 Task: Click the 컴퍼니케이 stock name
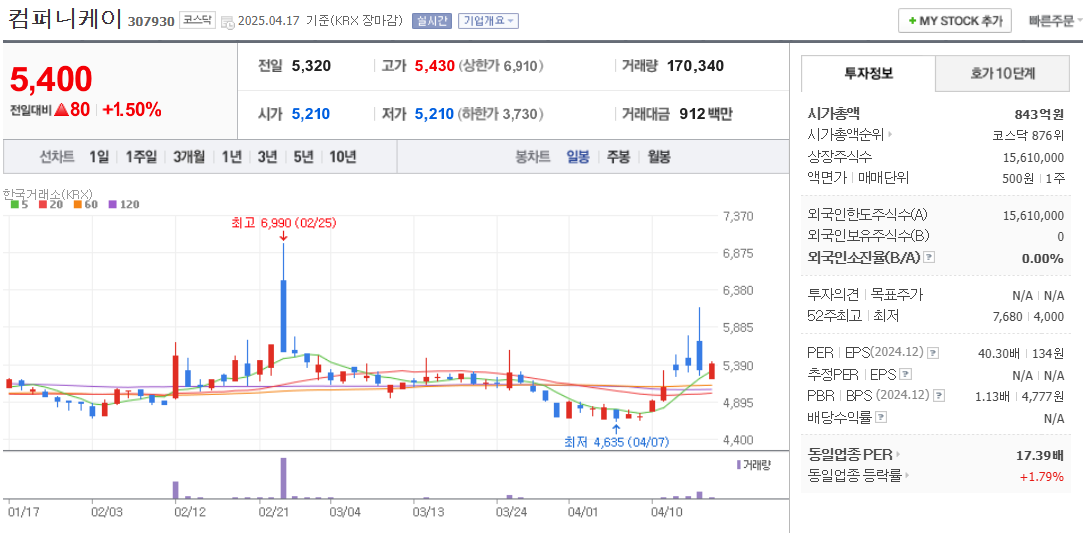click(64, 19)
